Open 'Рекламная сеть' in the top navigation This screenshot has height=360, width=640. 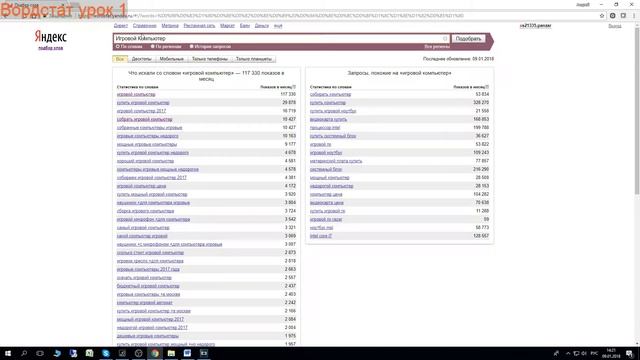tap(199, 26)
